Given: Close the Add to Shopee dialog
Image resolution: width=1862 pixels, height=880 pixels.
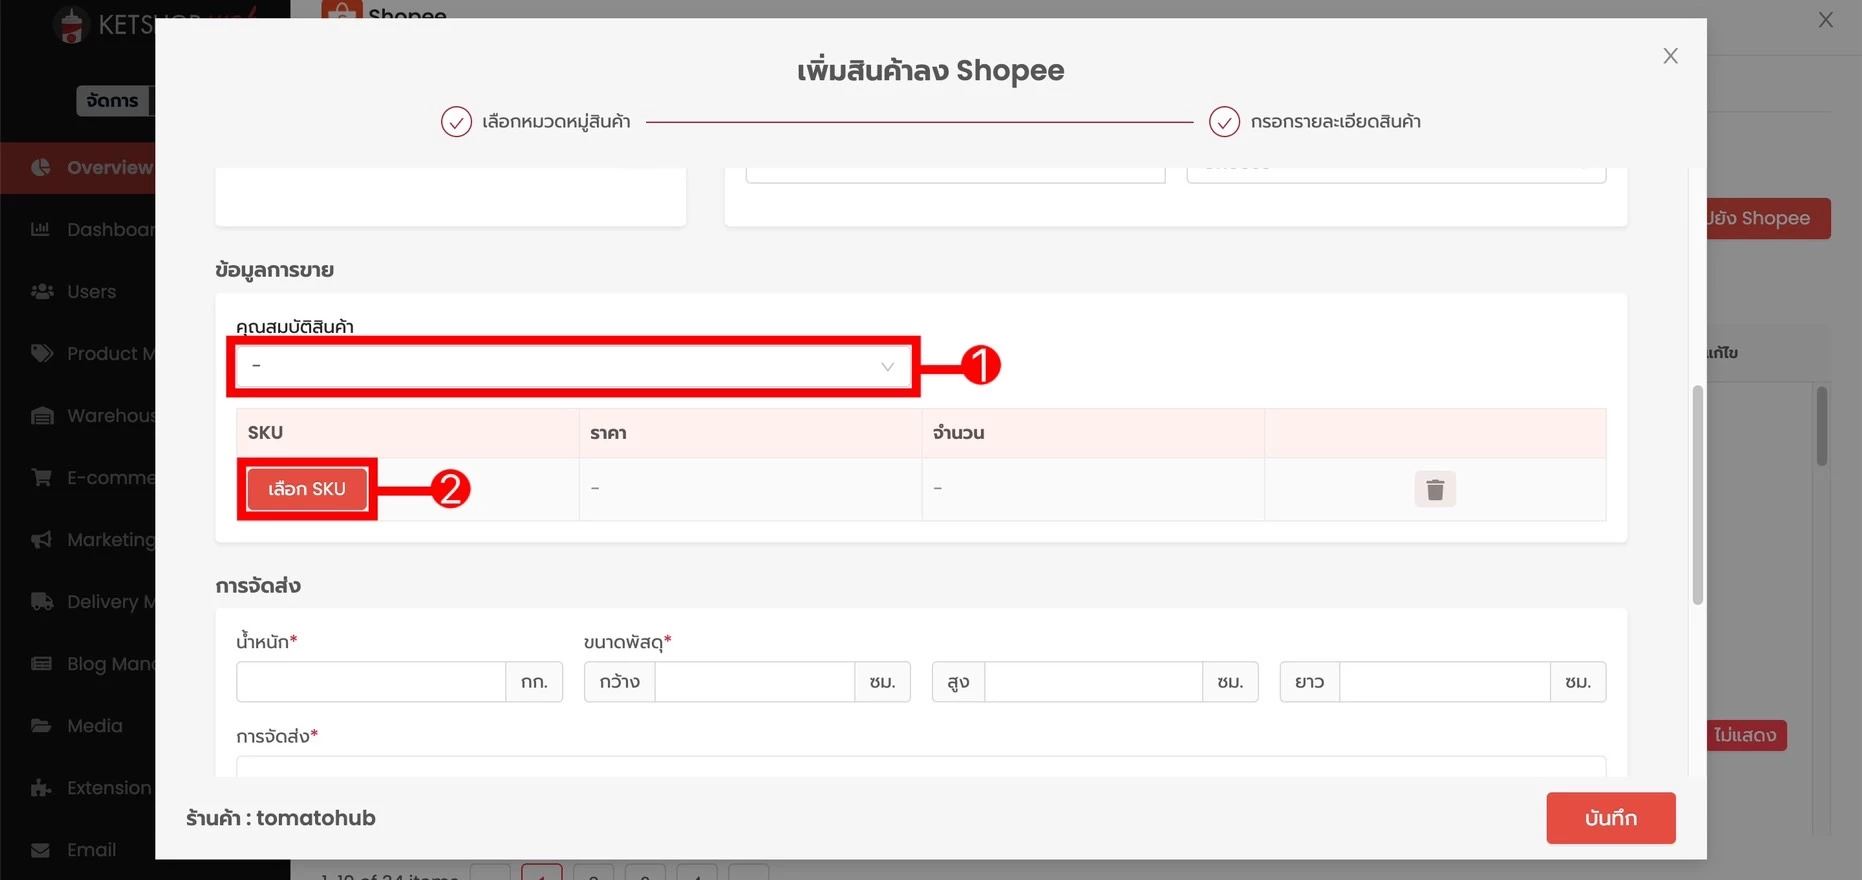Looking at the screenshot, I should 1670,56.
